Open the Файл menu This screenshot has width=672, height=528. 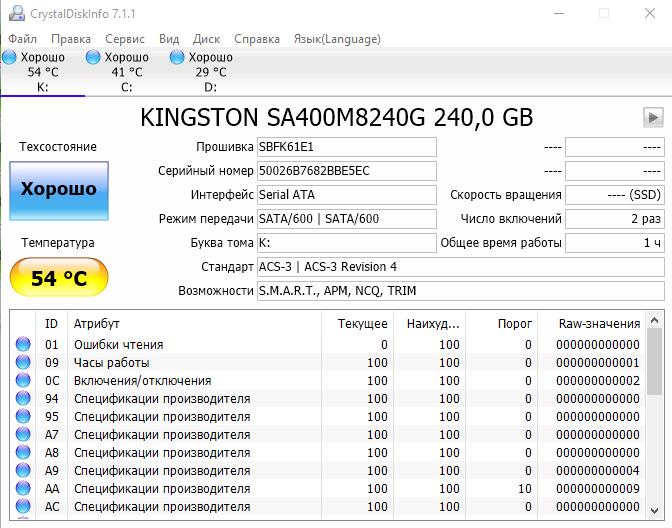[x=23, y=39]
